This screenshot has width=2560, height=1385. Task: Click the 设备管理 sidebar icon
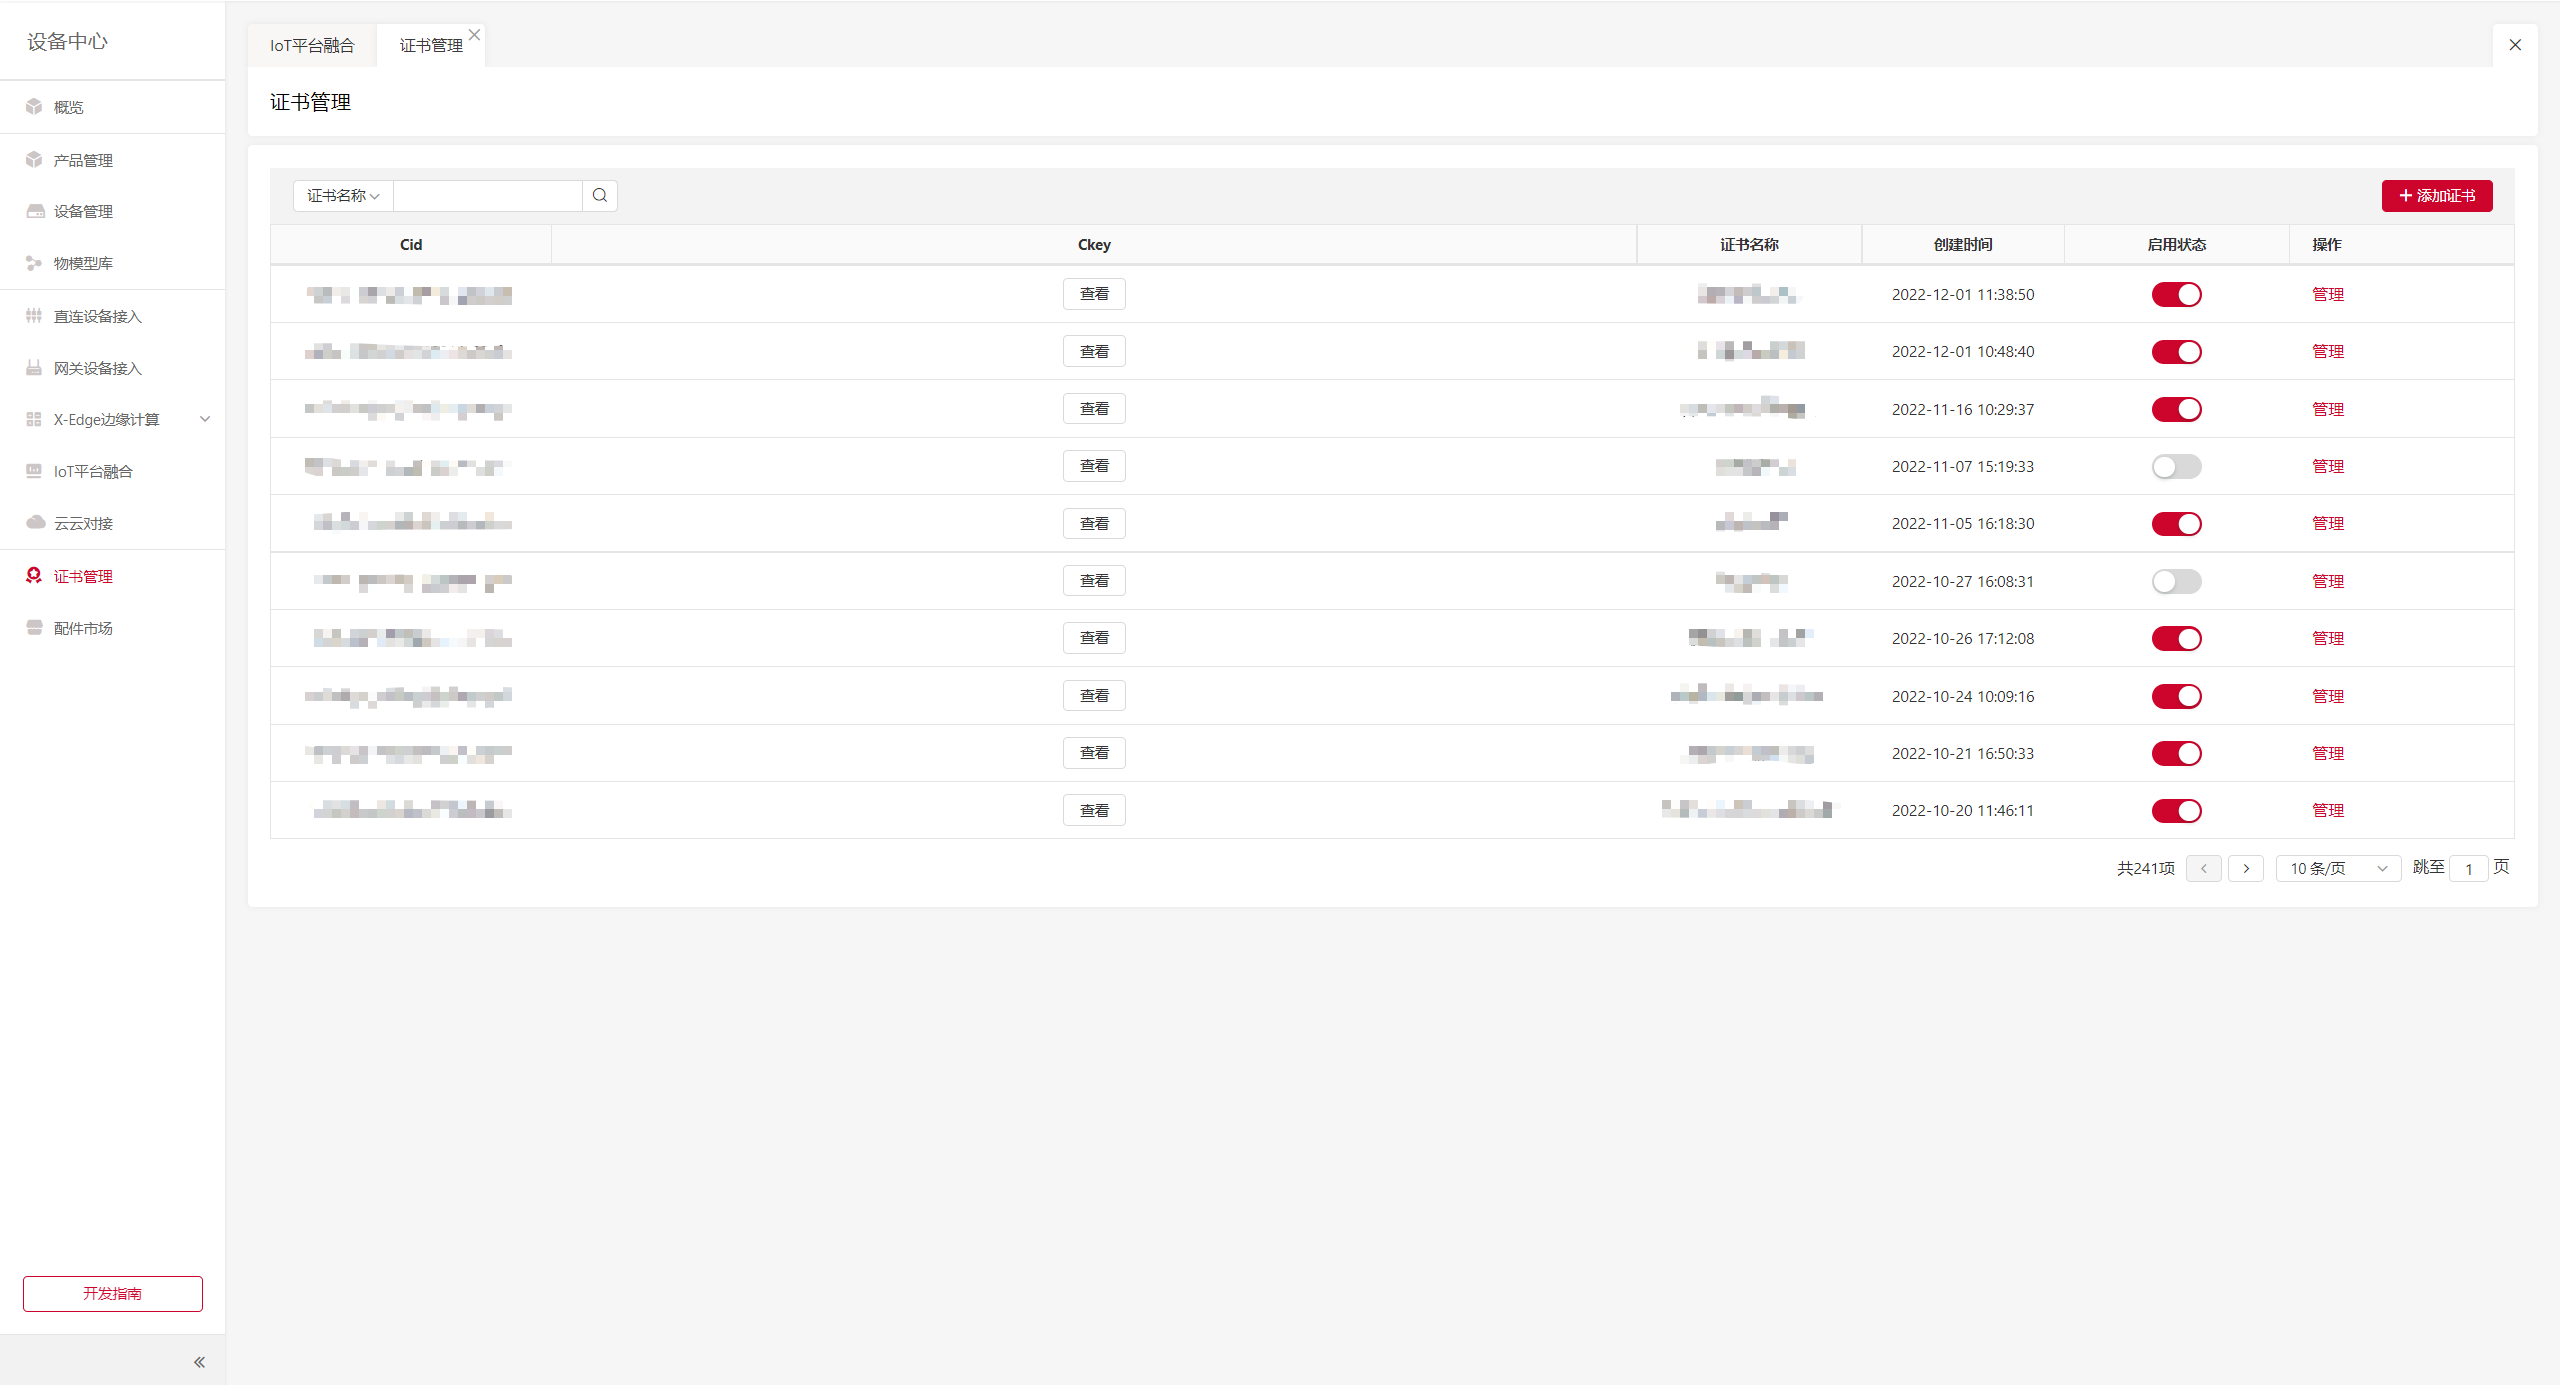pyautogui.click(x=35, y=211)
